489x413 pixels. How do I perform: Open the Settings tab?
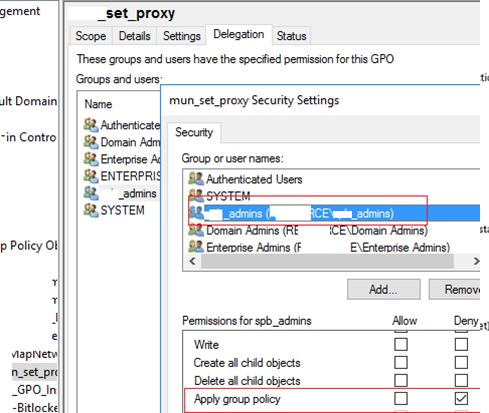pos(182,36)
